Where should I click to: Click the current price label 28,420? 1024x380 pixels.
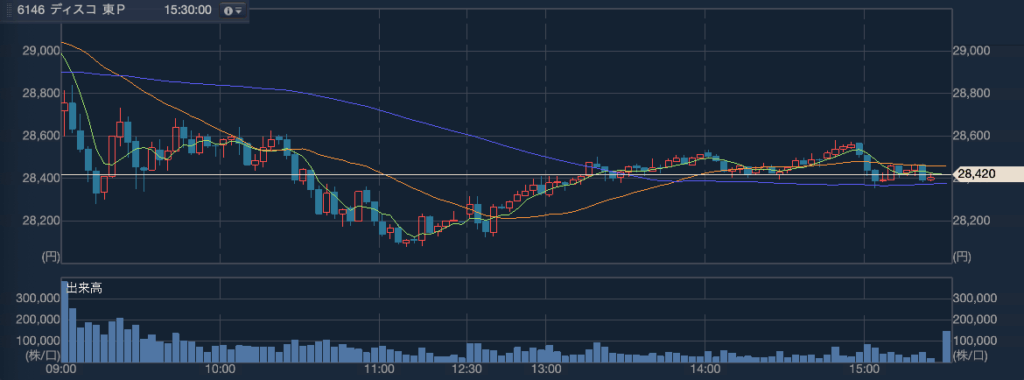pos(989,174)
